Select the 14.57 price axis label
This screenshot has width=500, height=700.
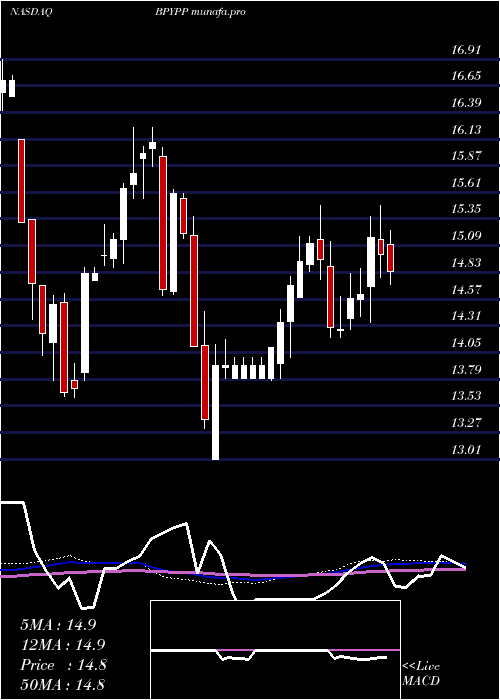[466, 289]
